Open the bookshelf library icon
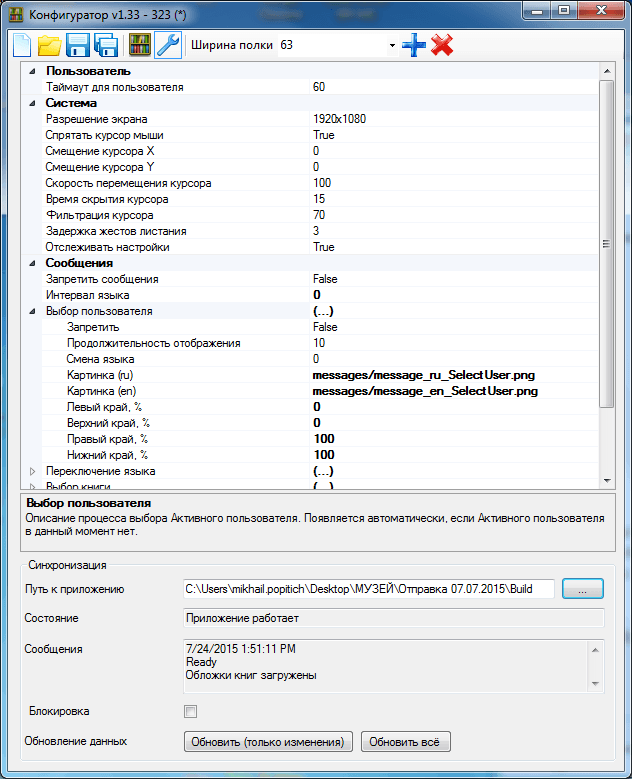 pyautogui.click(x=140, y=45)
